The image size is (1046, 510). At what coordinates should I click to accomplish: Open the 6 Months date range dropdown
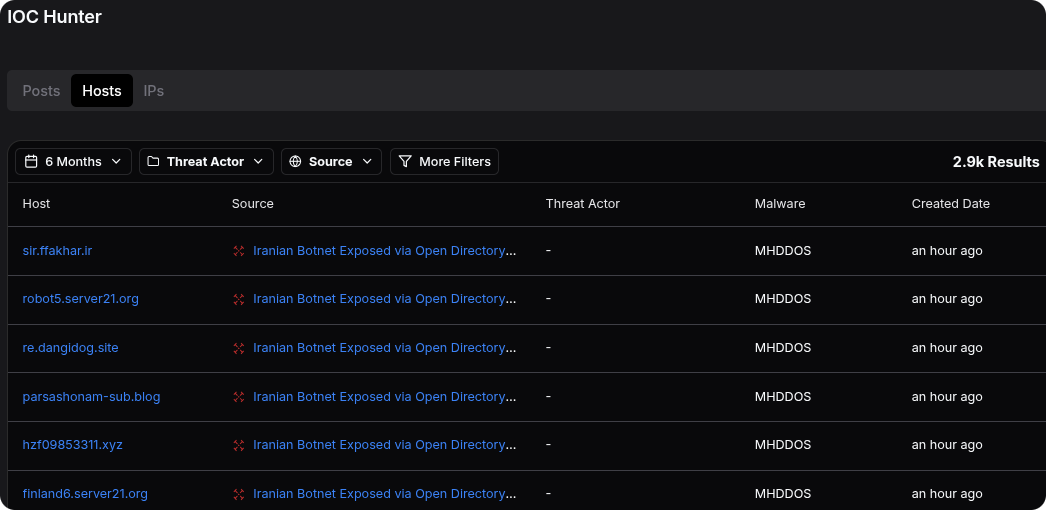pyautogui.click(x=73, y=161)
